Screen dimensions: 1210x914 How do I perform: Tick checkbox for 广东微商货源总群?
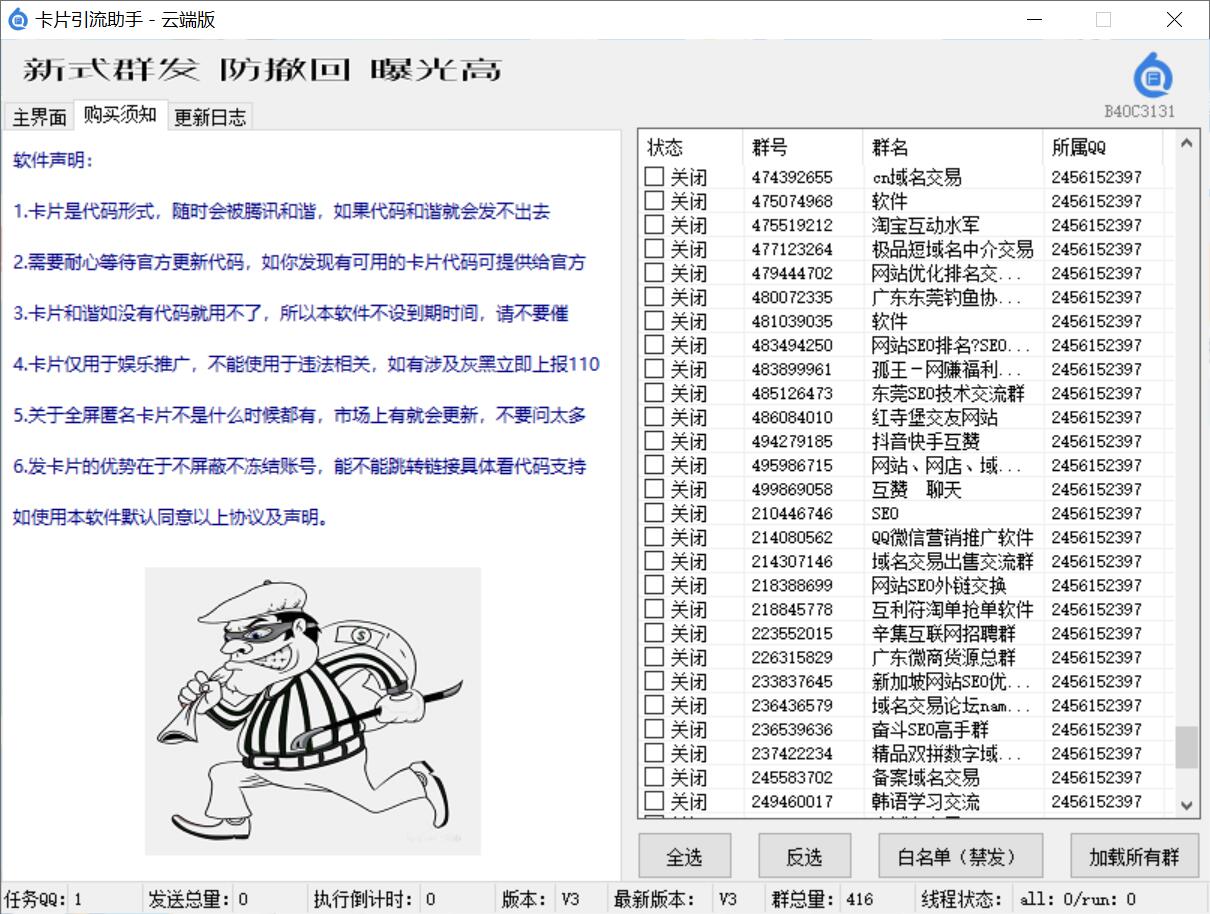(654, 657)
